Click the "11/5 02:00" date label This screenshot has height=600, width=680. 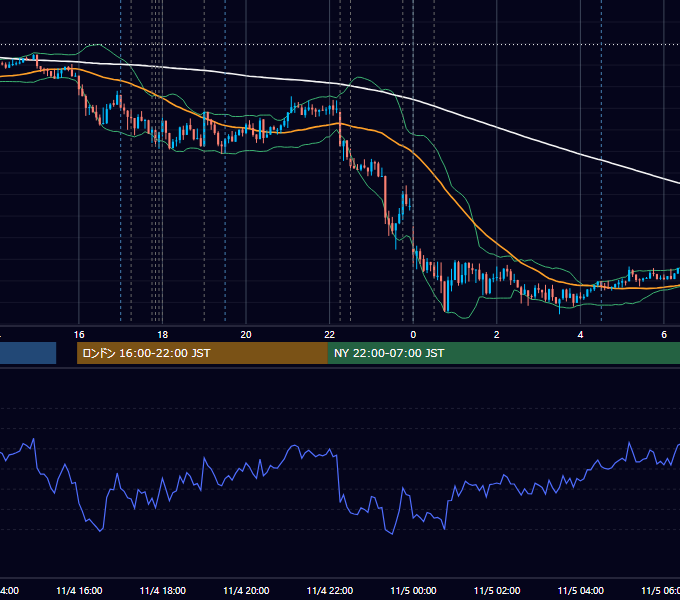tap(497, 591)
